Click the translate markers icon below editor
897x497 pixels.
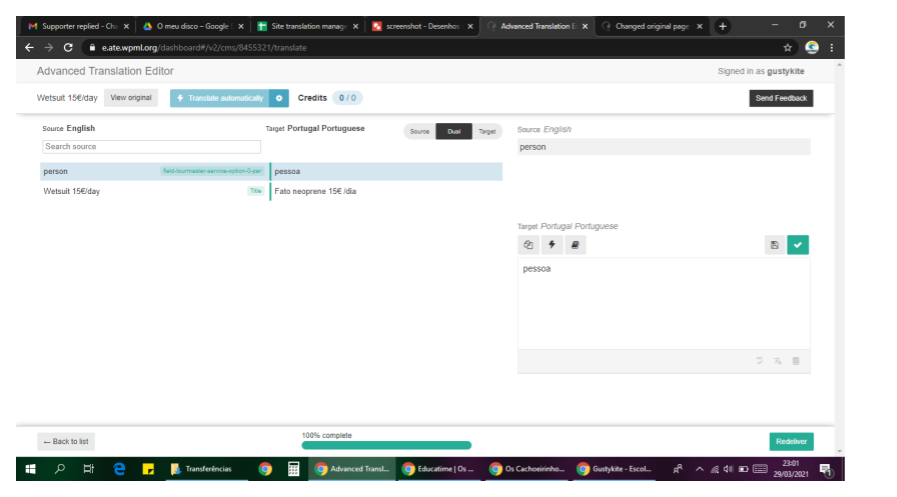pyautogui.click(x=777, y=361)
